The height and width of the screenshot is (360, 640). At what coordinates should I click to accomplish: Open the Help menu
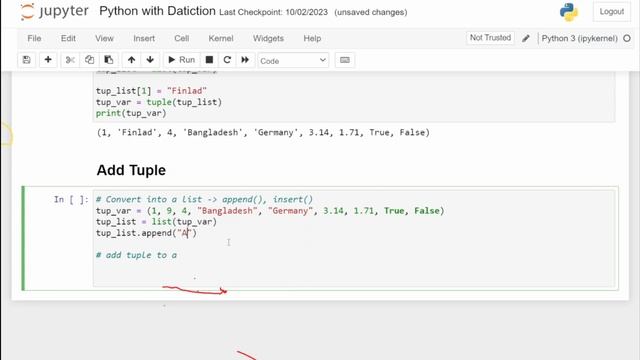point(312,38)
